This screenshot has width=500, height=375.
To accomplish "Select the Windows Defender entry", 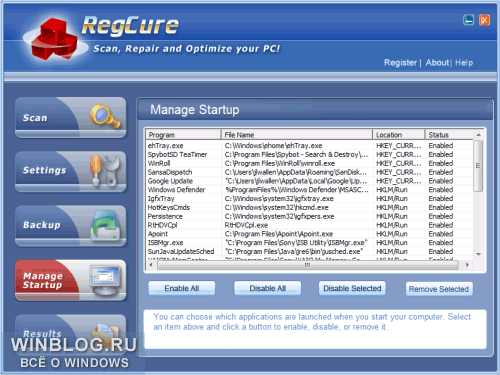I will tap(310, 190).
